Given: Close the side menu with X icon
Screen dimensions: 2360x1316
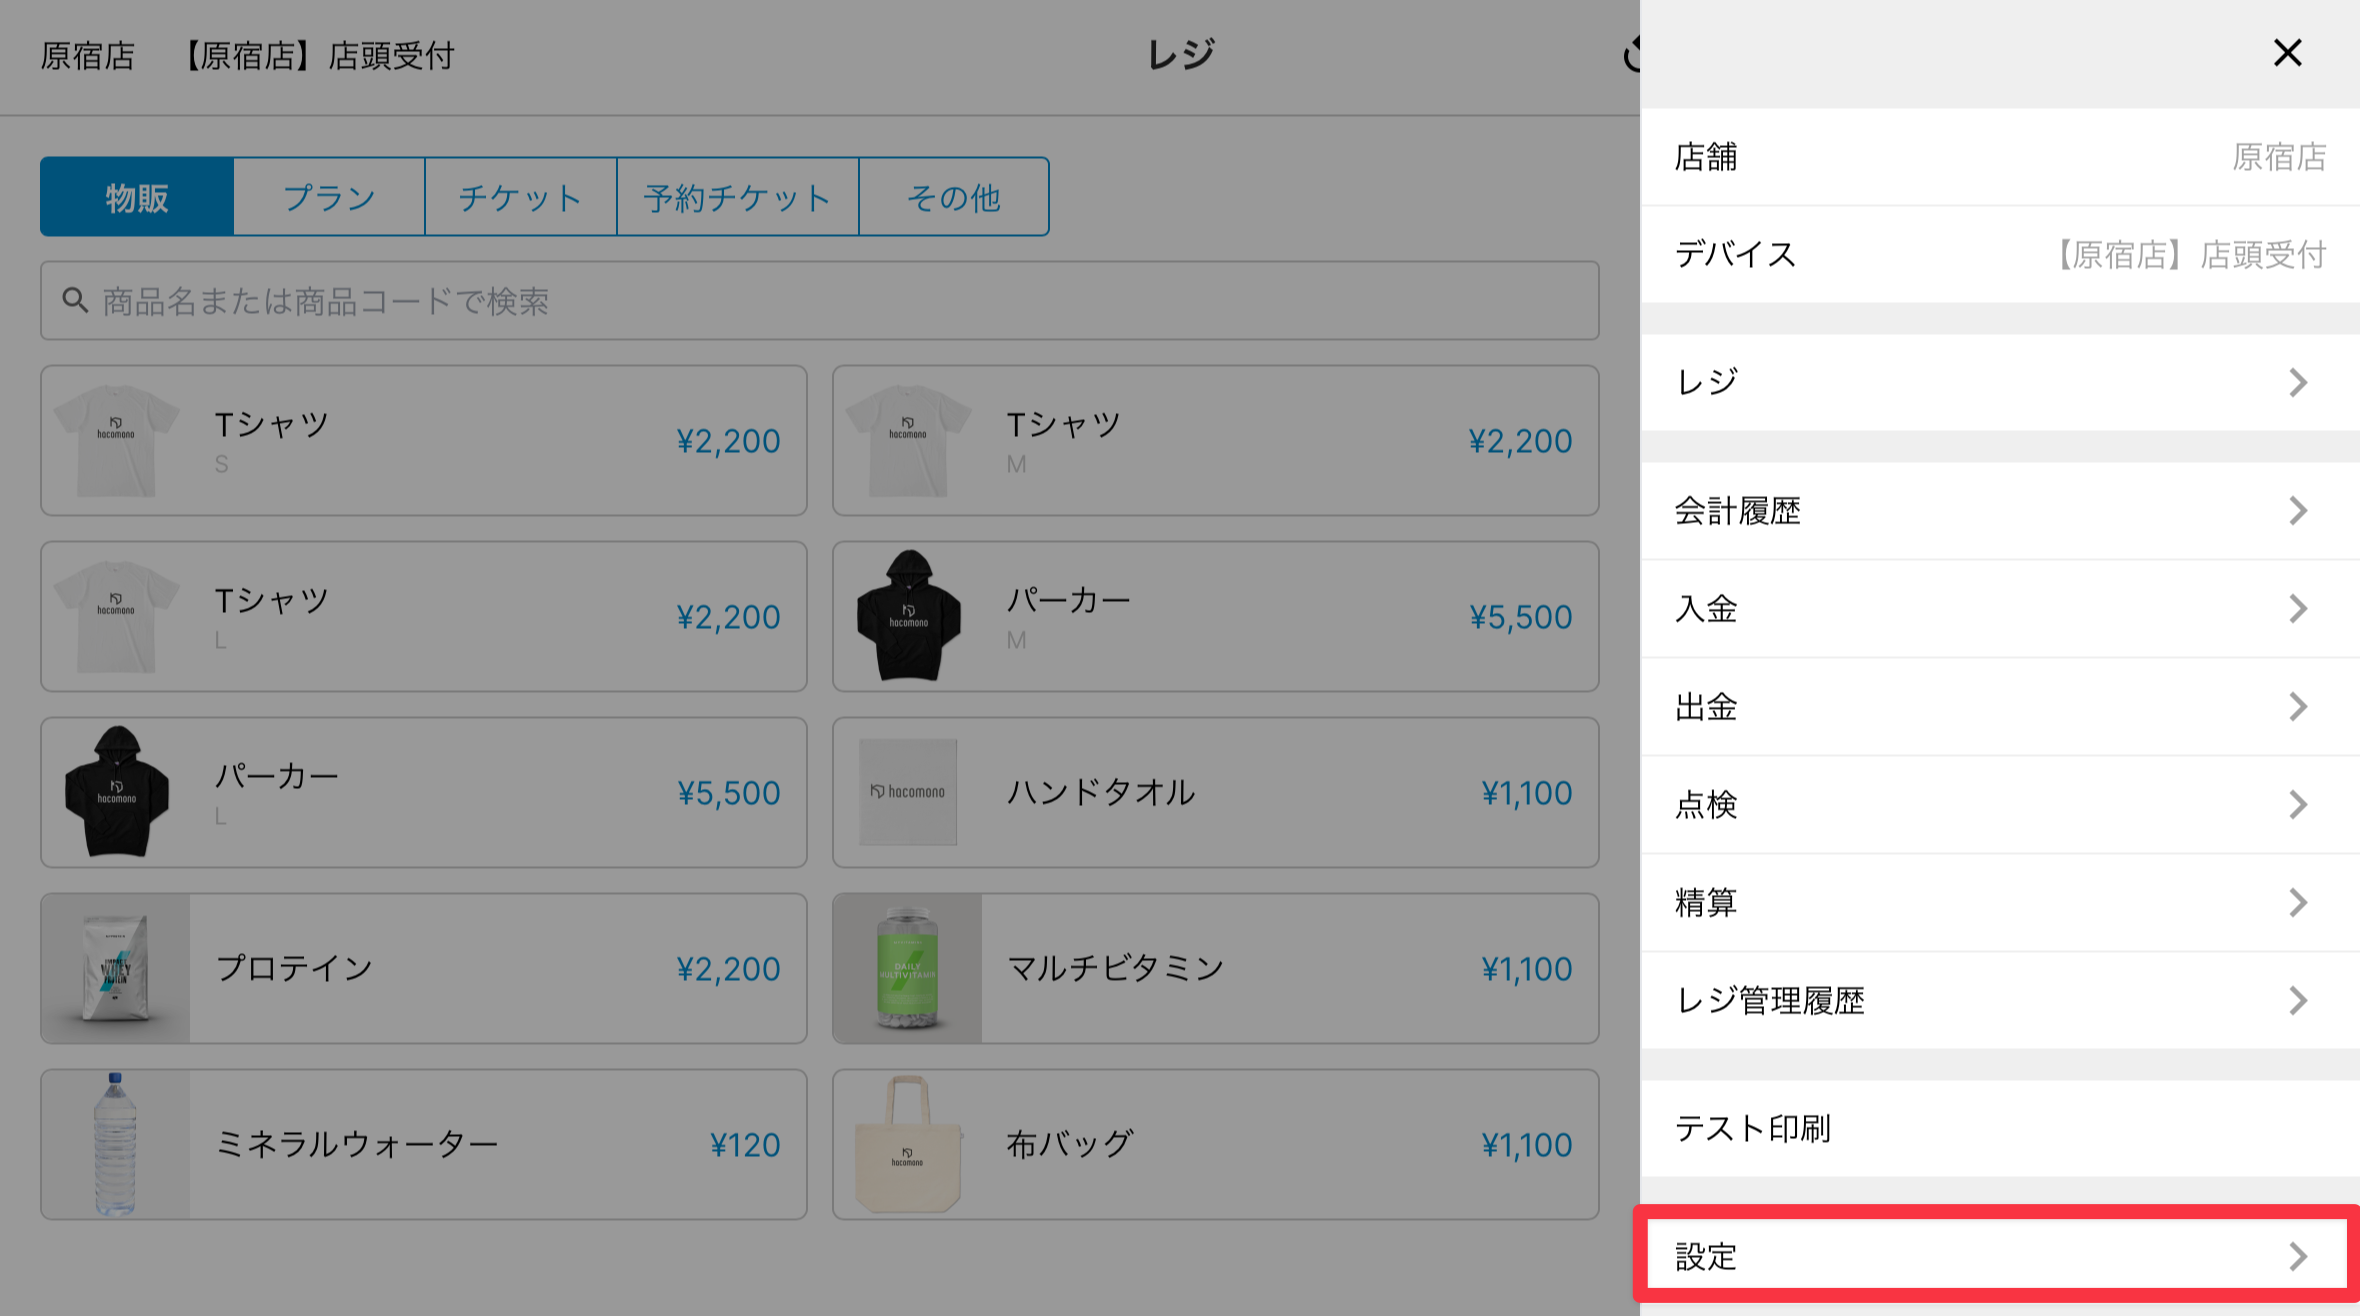Looking at the screenshot, I should coord(2287,53).
